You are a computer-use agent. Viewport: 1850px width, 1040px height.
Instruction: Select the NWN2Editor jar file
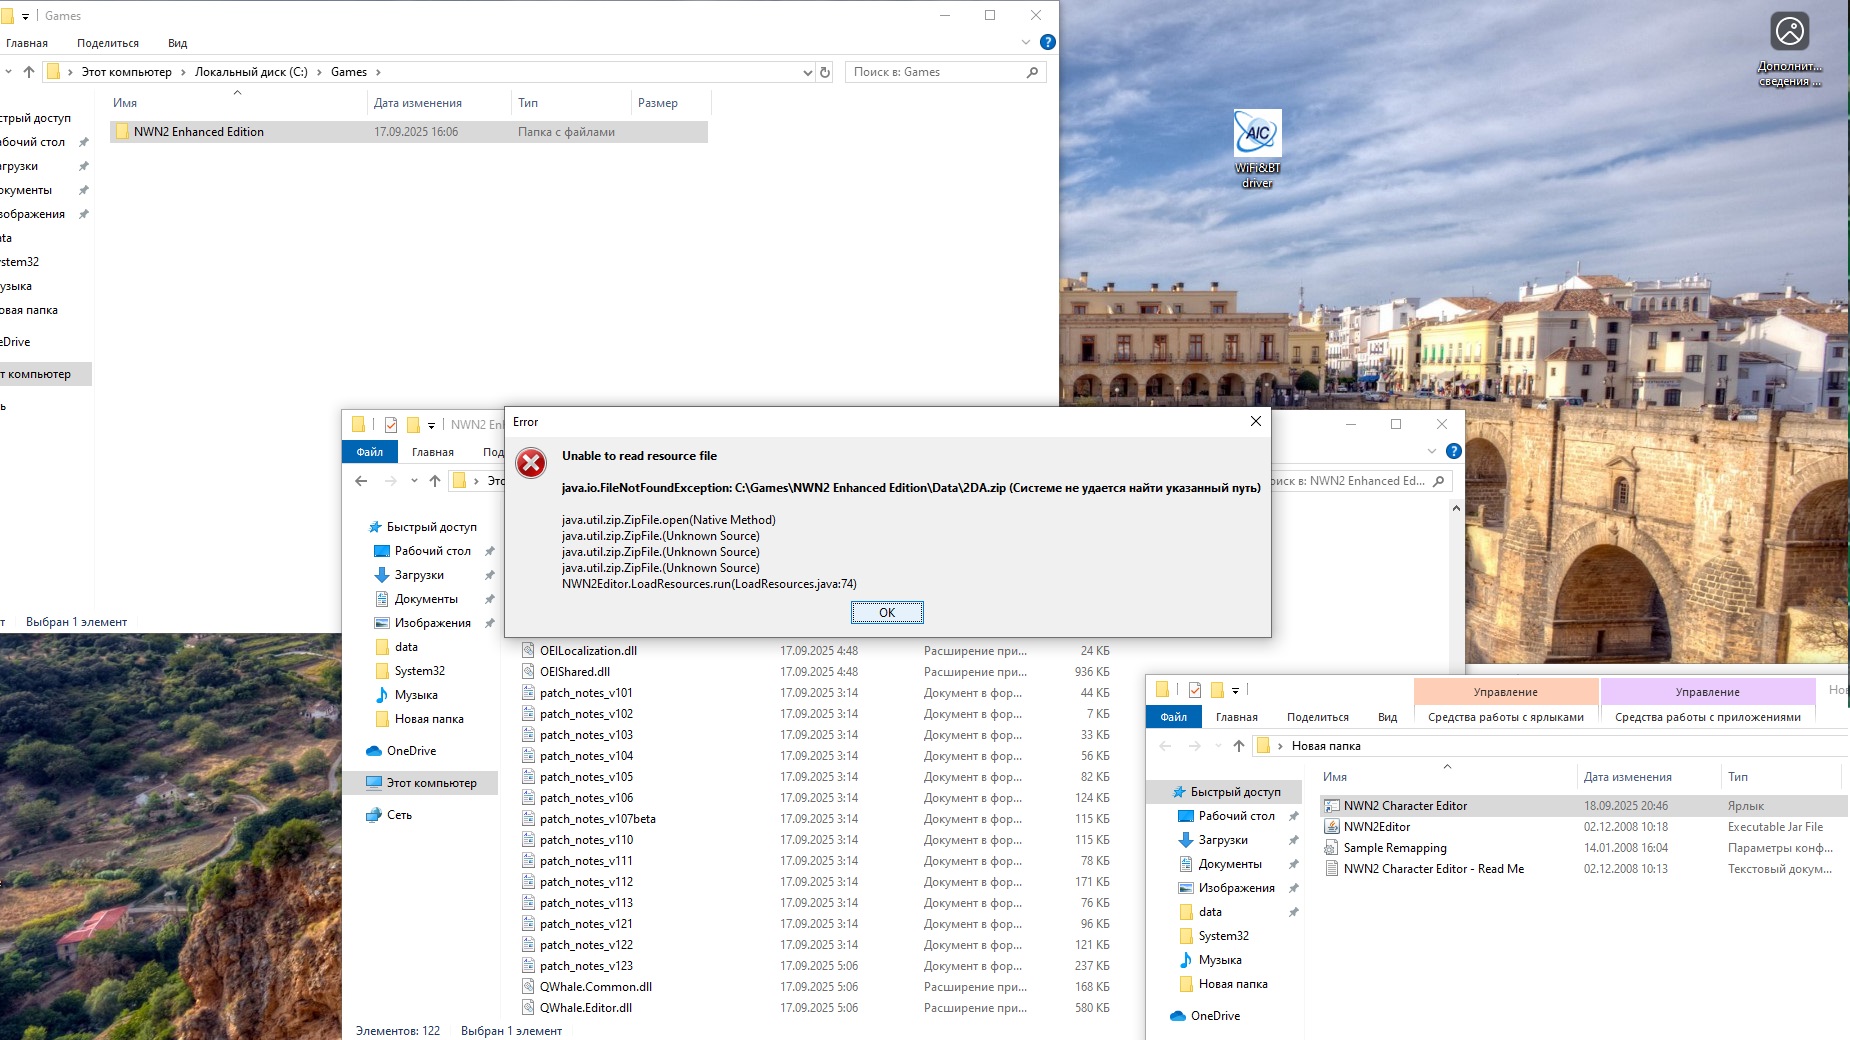click(x=1376, y=827)
